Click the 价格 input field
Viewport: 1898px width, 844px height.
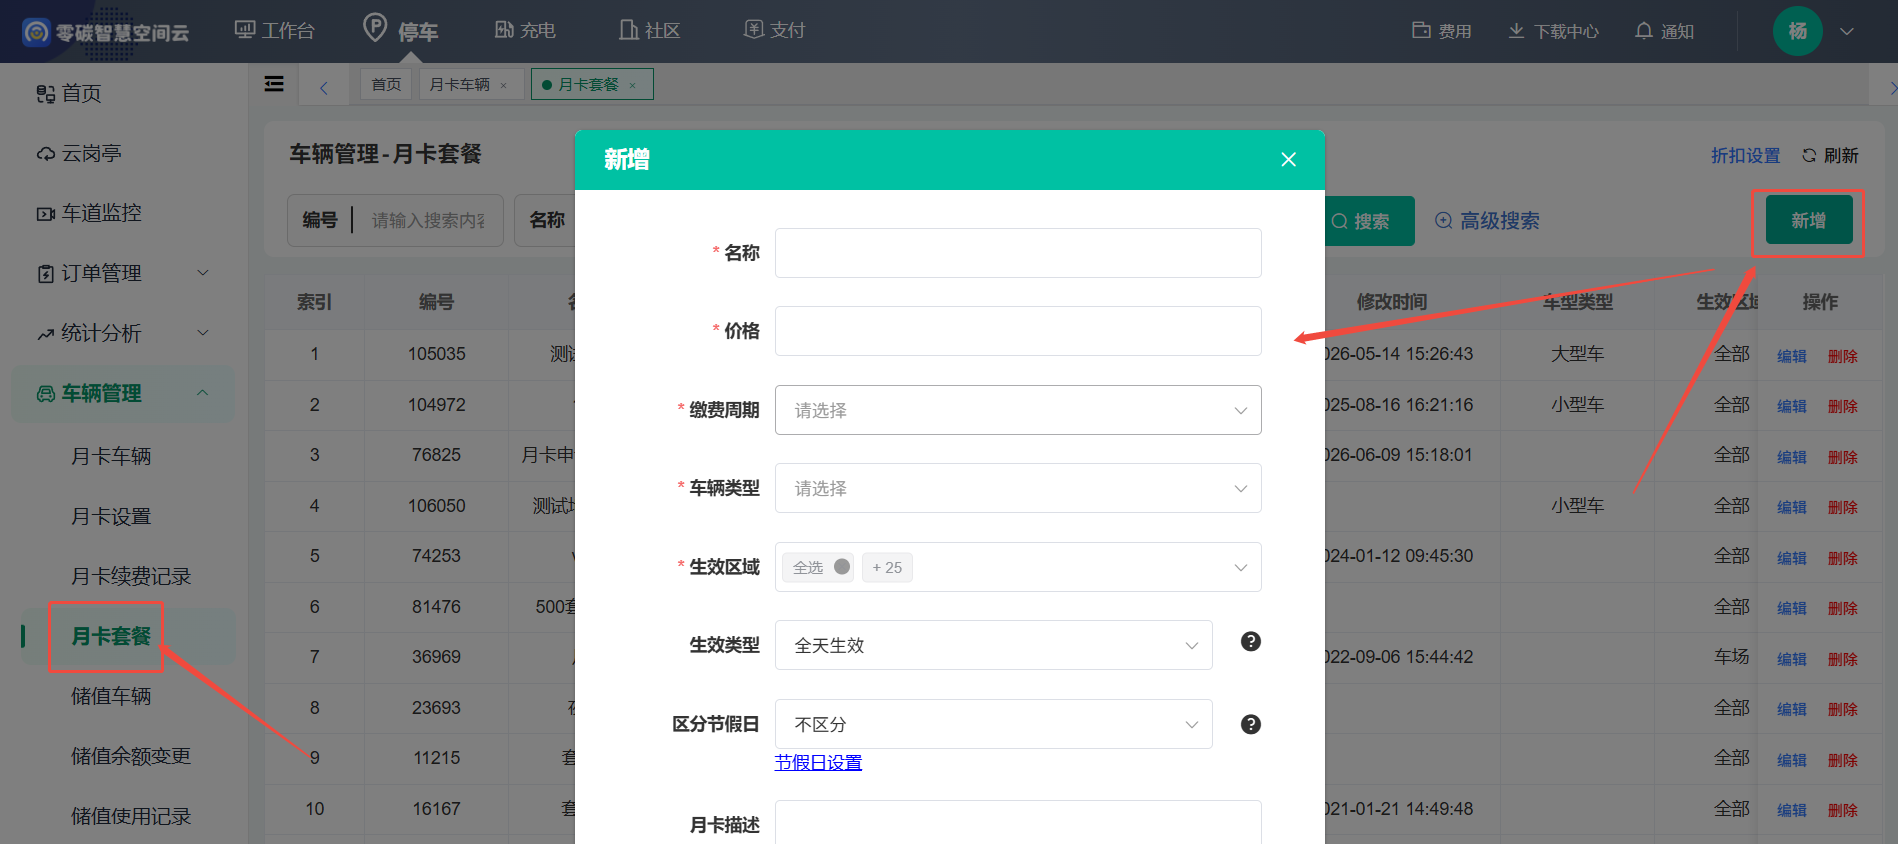pos(1018,331)
